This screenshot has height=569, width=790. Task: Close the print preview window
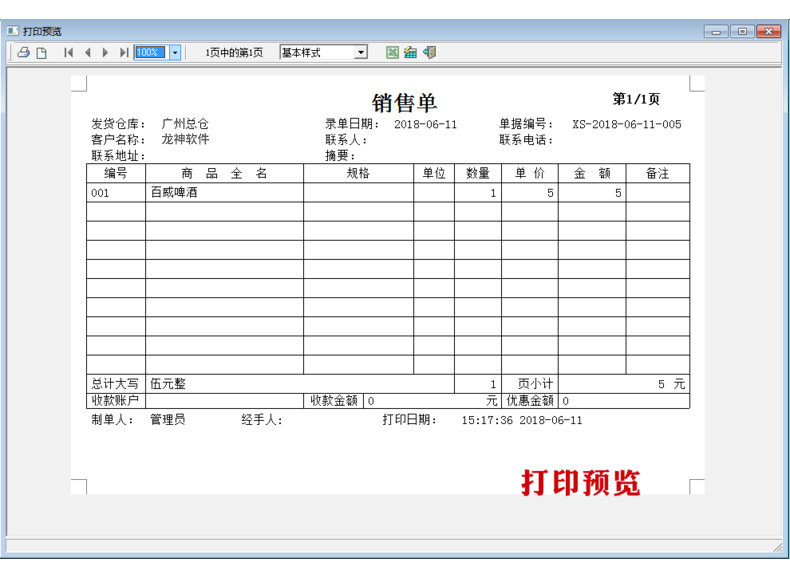pyautogui.click(x=768, y=31)
